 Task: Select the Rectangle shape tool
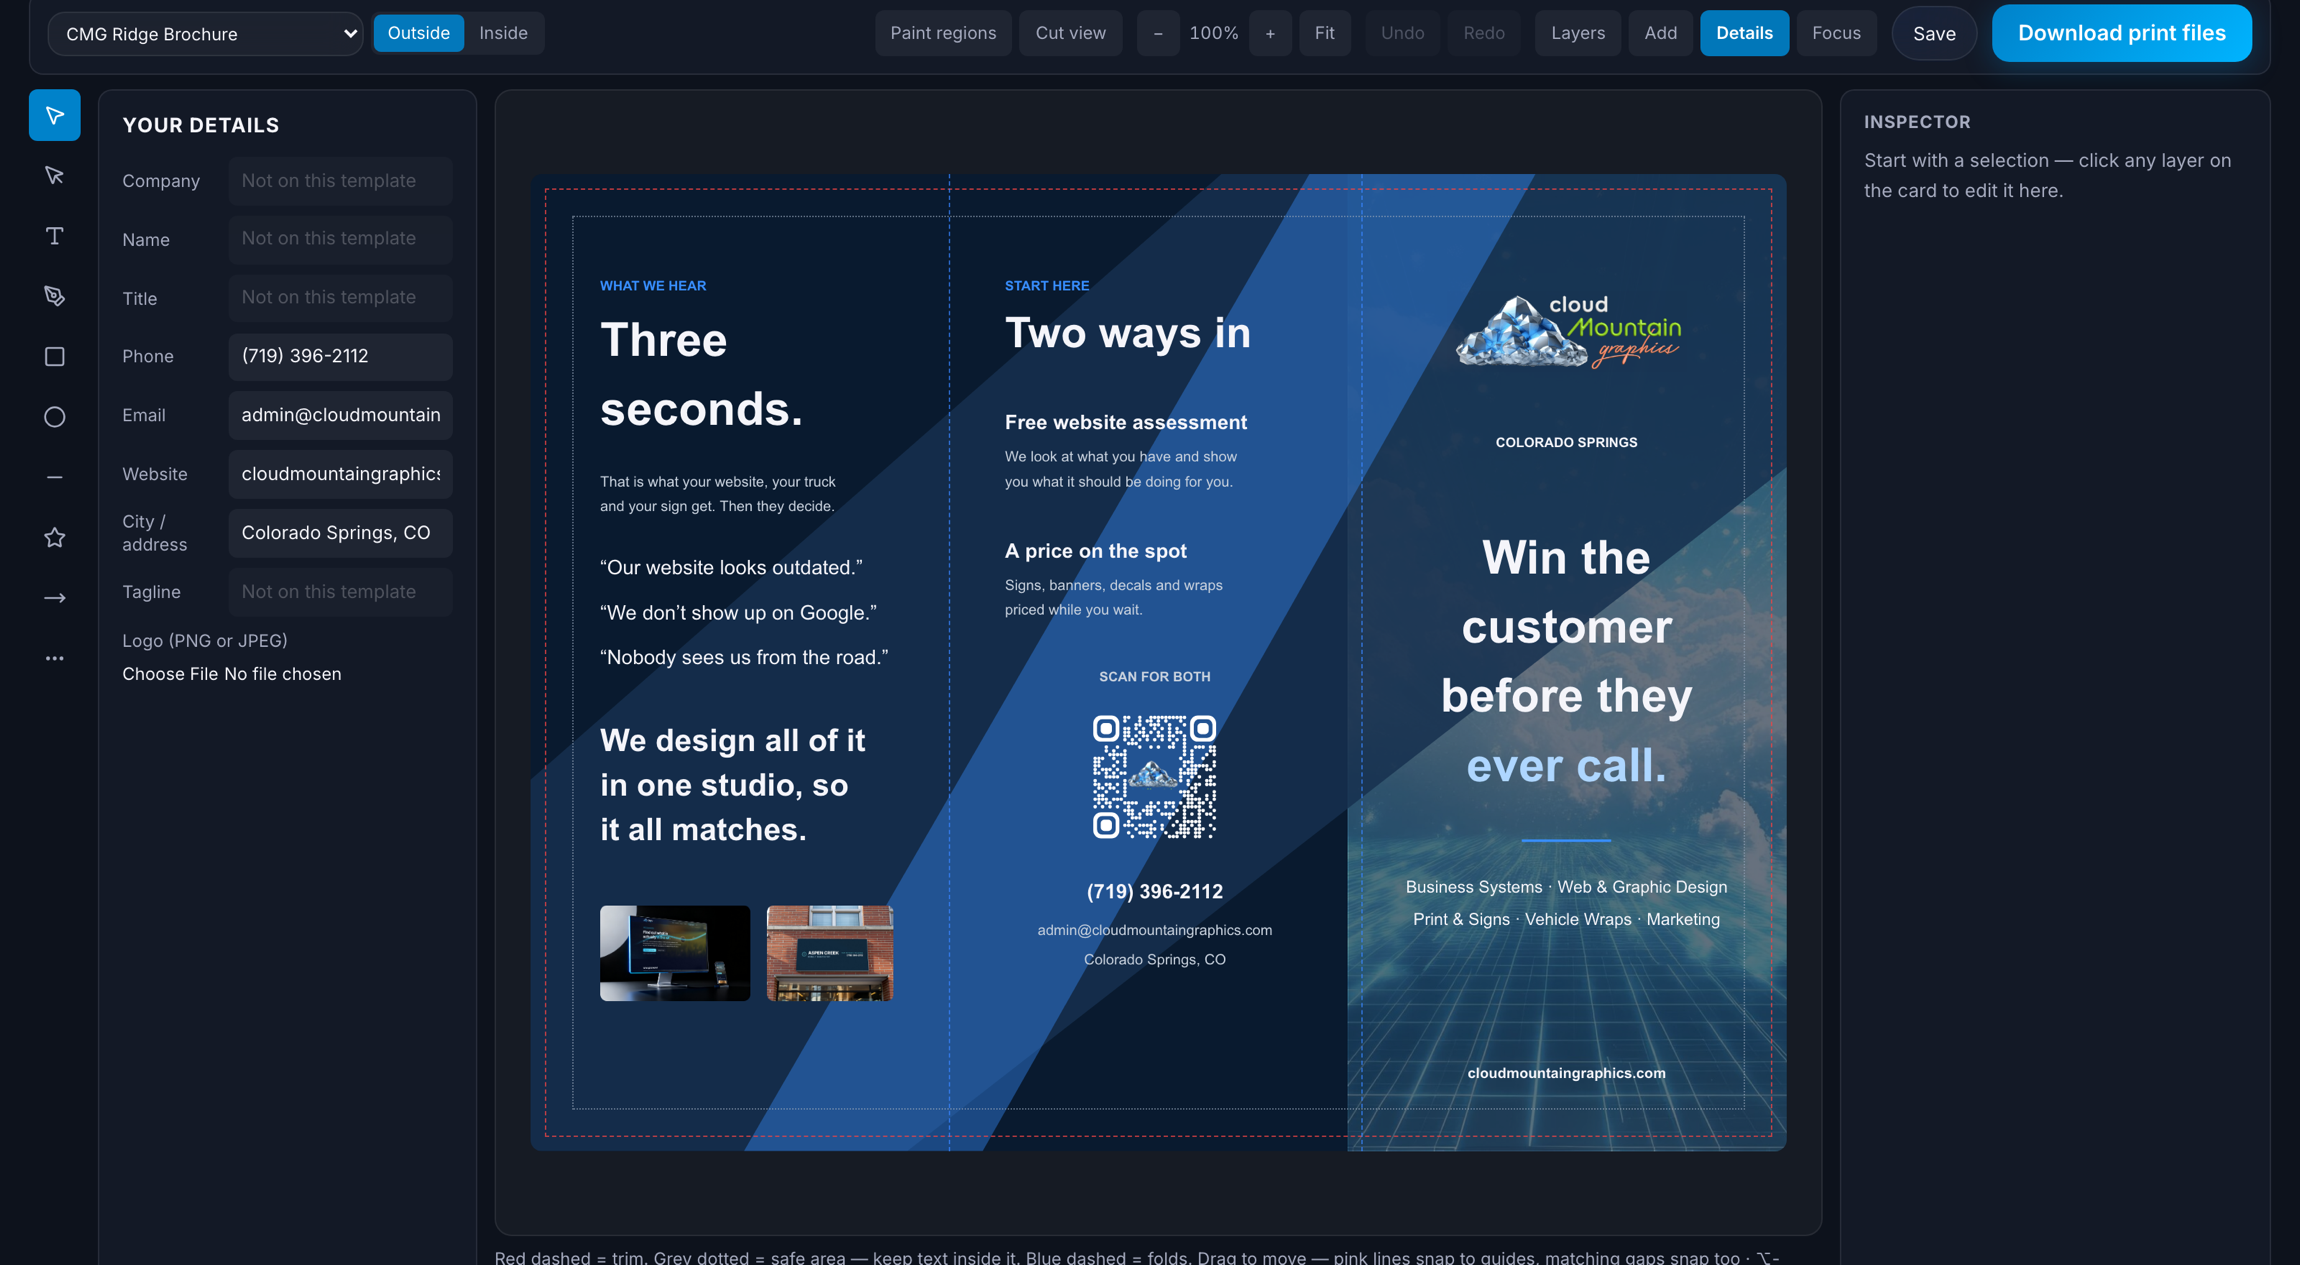click(55, 357)
